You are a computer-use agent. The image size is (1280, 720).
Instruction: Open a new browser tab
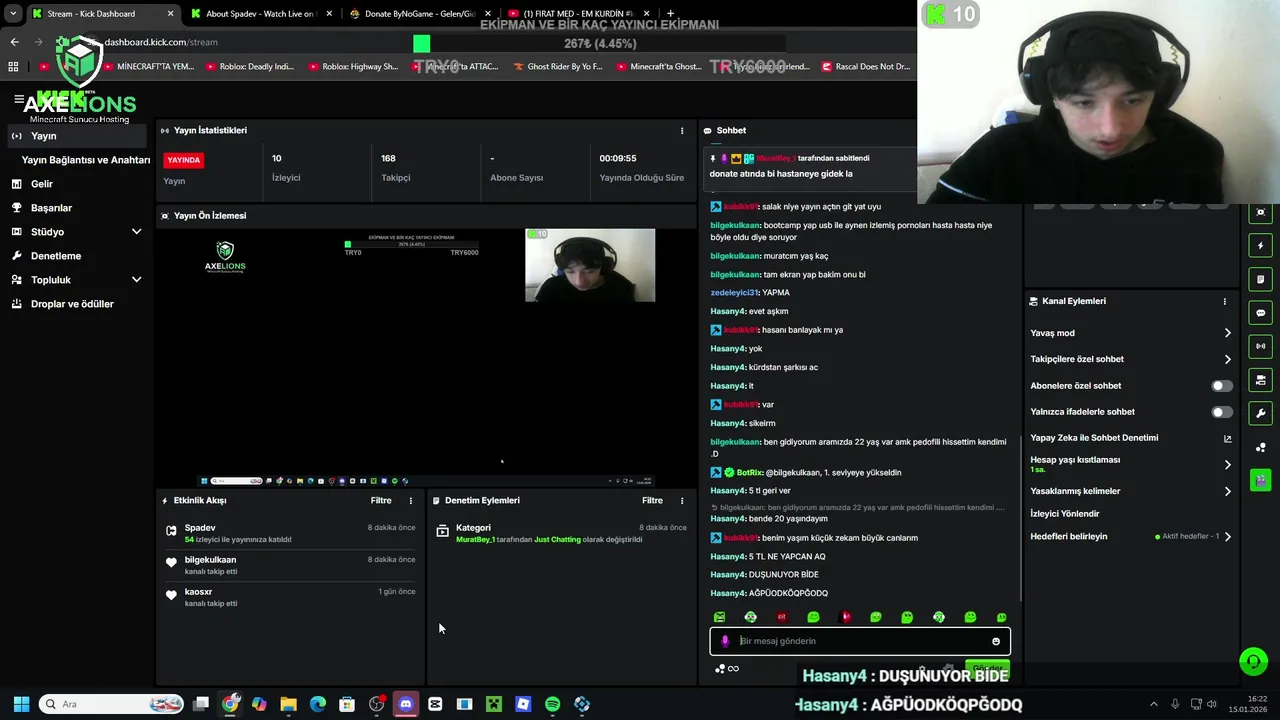[671, 14]
